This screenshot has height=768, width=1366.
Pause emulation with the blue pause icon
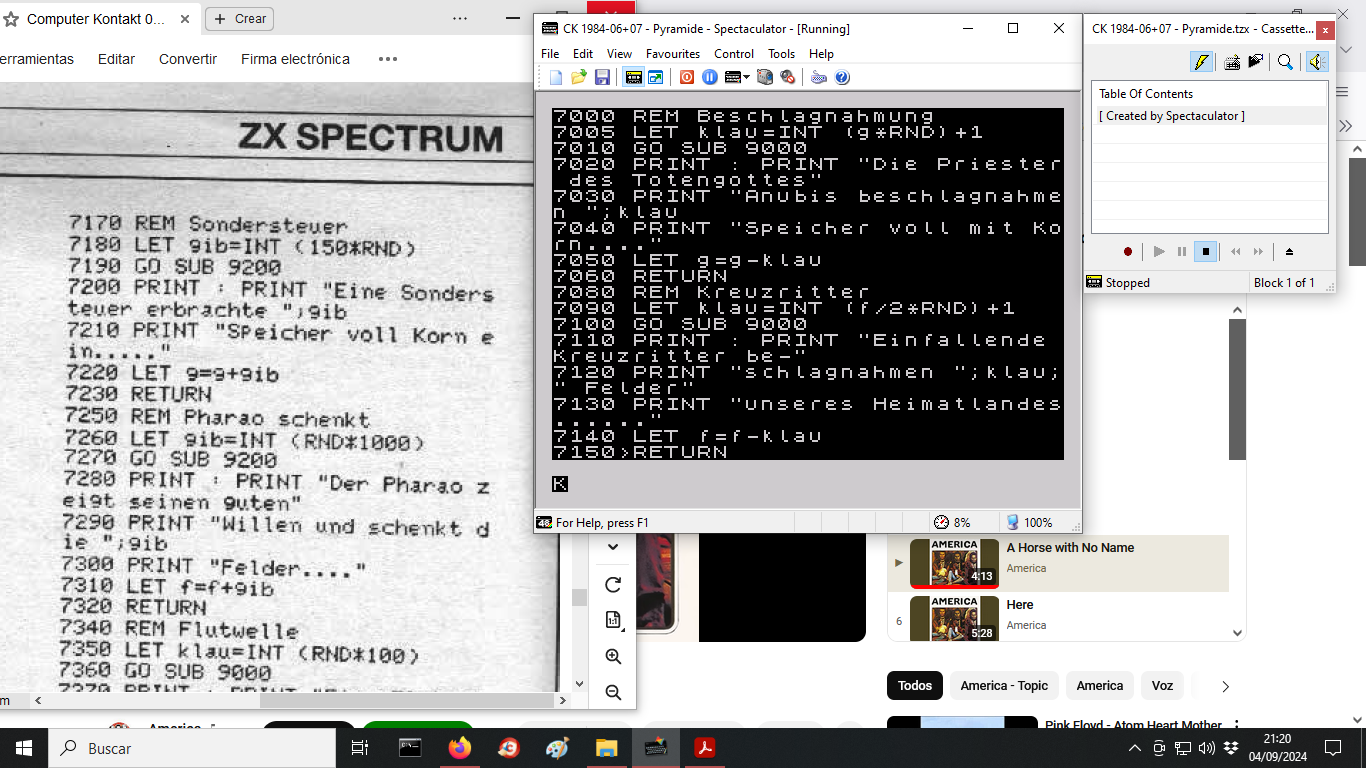pyautogui.click(x=710, y=77)
